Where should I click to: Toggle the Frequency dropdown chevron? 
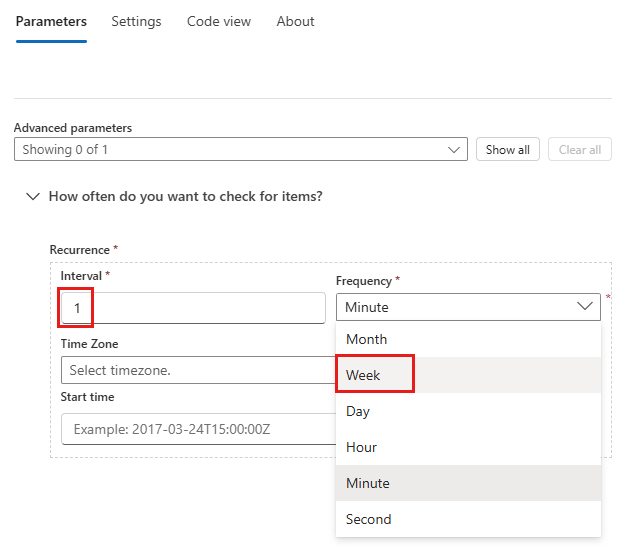[x=585, y=307]
